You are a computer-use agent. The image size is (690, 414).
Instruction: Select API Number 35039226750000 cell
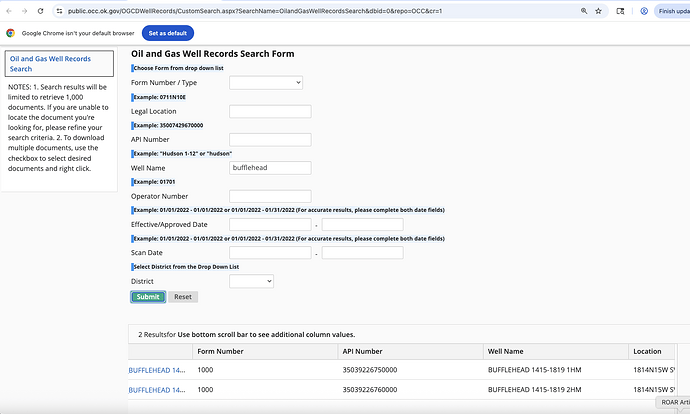(x=370, y=370)
